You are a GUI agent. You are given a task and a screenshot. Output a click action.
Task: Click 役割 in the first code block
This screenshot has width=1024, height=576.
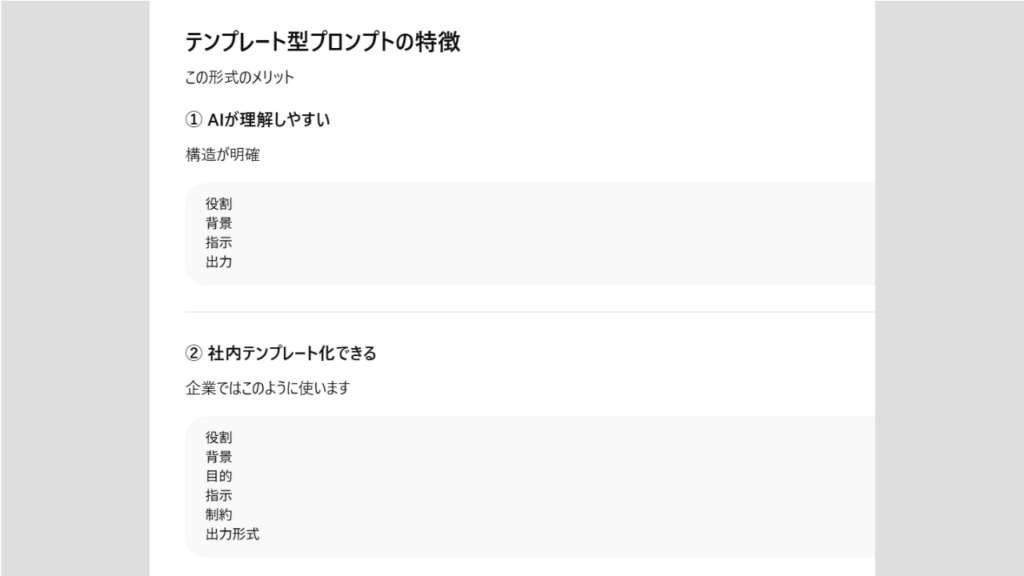(219, 204)
